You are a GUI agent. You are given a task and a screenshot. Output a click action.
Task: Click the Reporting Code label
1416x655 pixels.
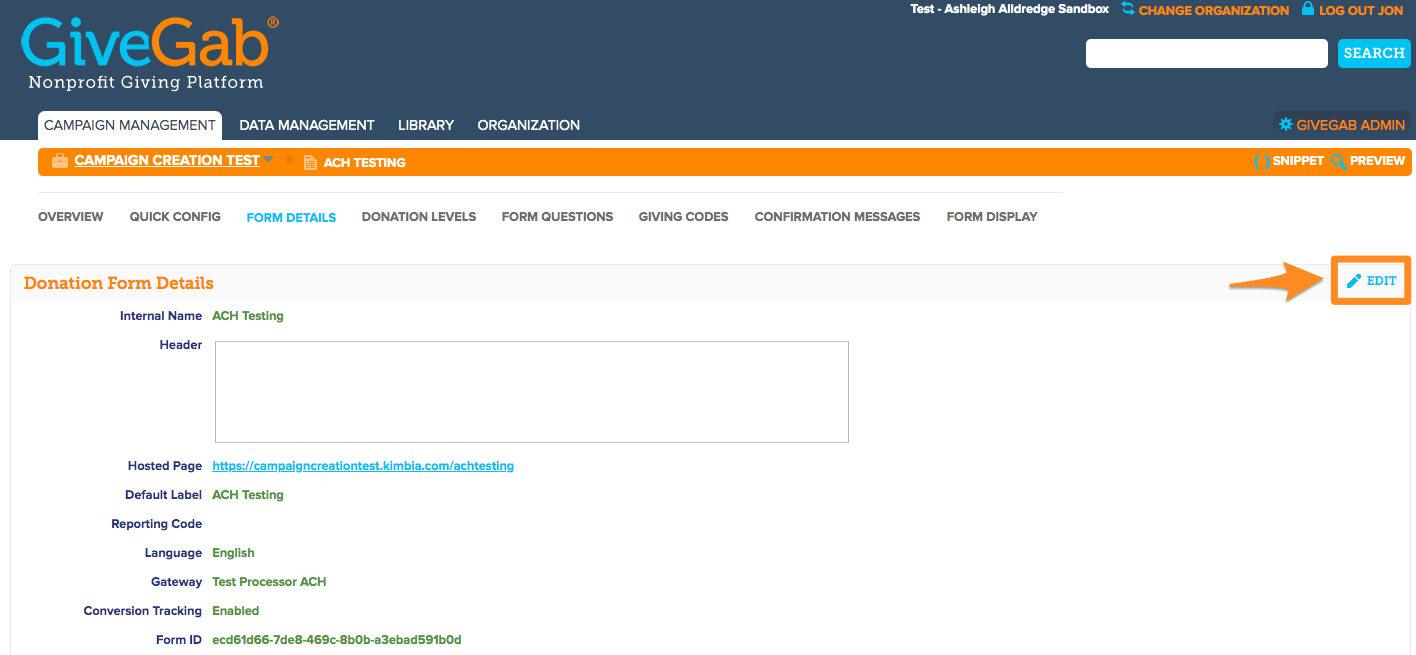(157, 524)
